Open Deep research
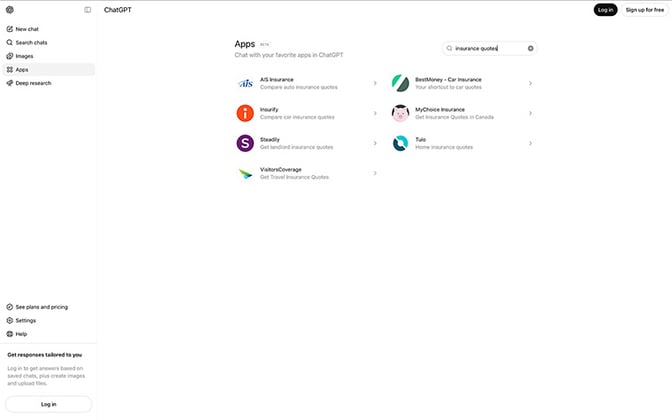 [48, 83]
